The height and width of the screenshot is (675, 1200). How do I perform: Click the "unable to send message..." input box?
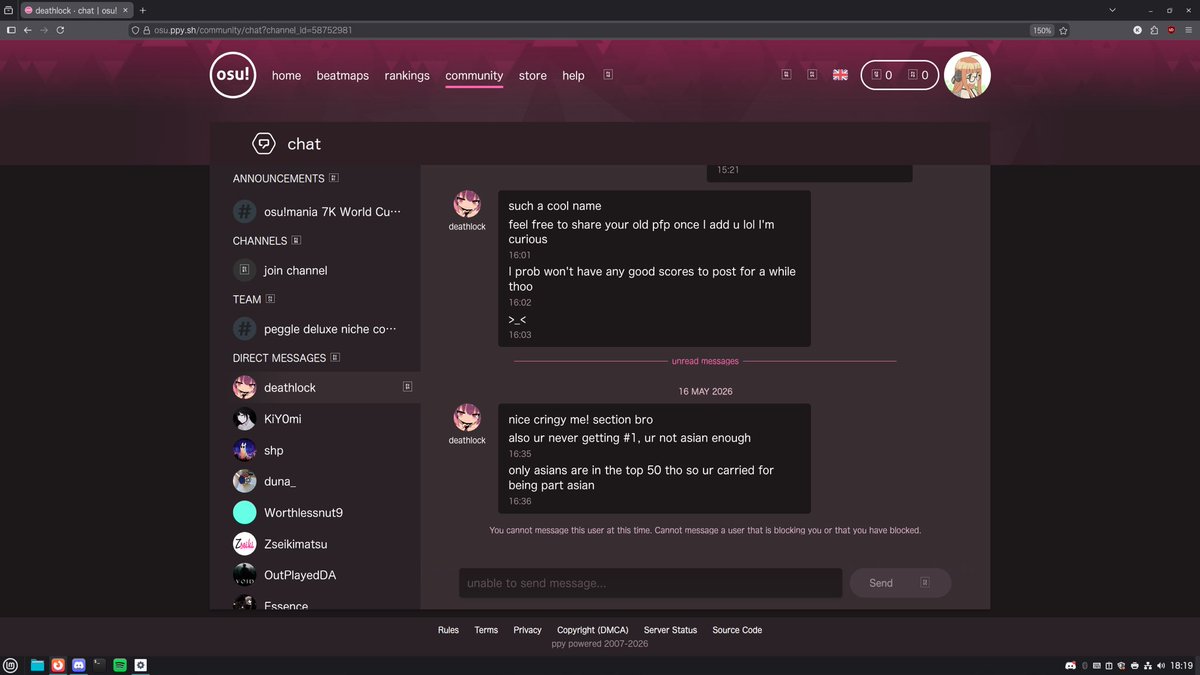point(650,583)
